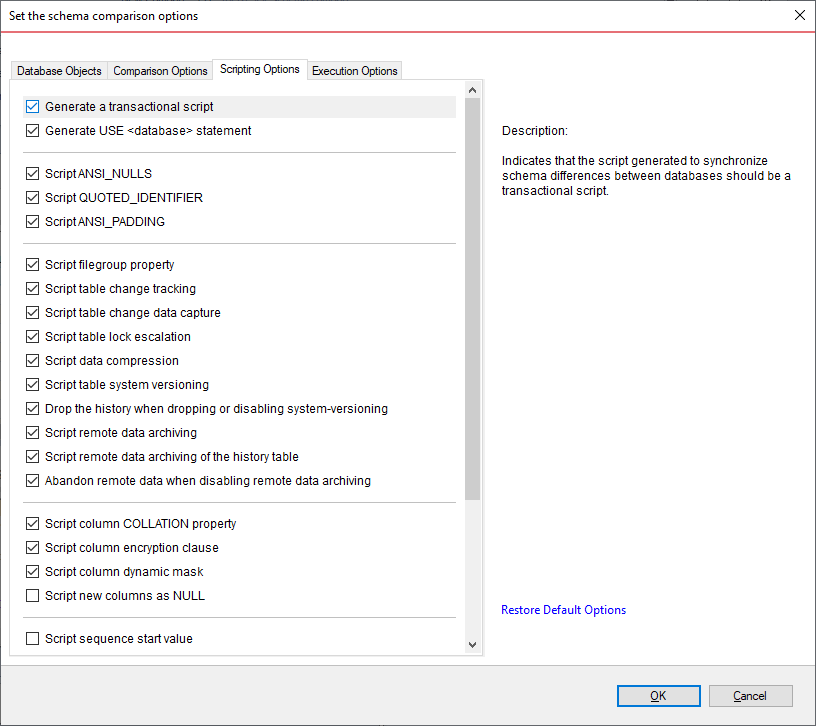Toggle Script data compression option

pos(33,361)
